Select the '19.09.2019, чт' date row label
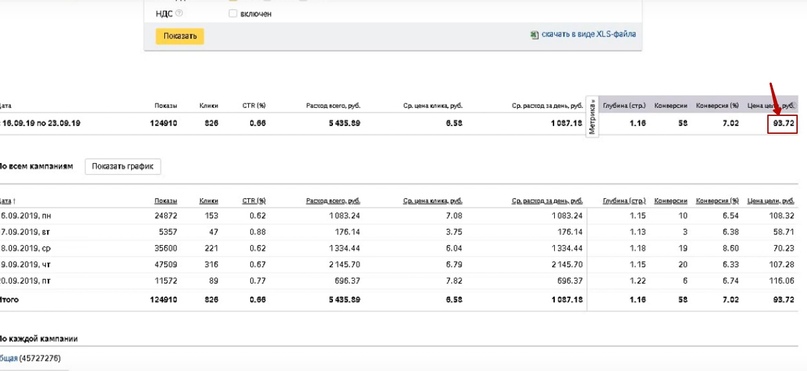 point(25,265)
